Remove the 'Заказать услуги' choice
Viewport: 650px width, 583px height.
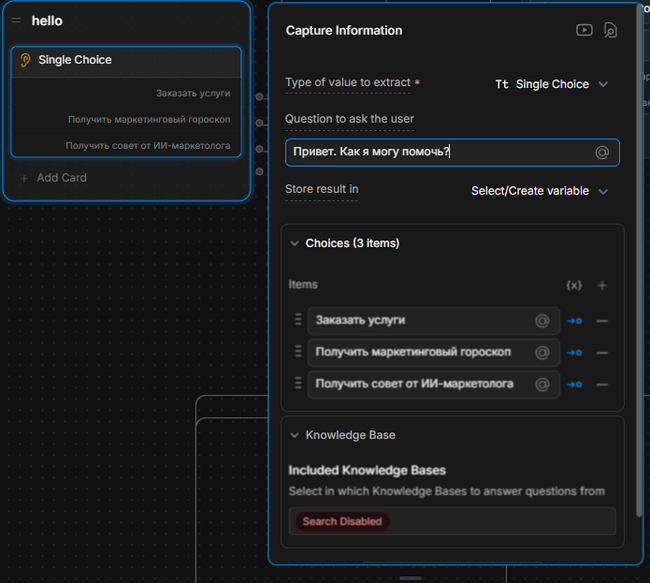pos(602,321)
